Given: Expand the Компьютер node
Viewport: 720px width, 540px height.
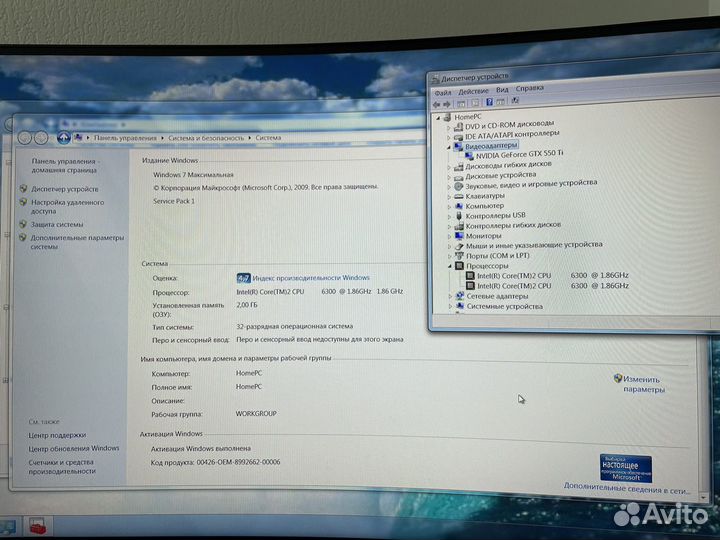Looking at the screenshot, I should pos(449,207).
